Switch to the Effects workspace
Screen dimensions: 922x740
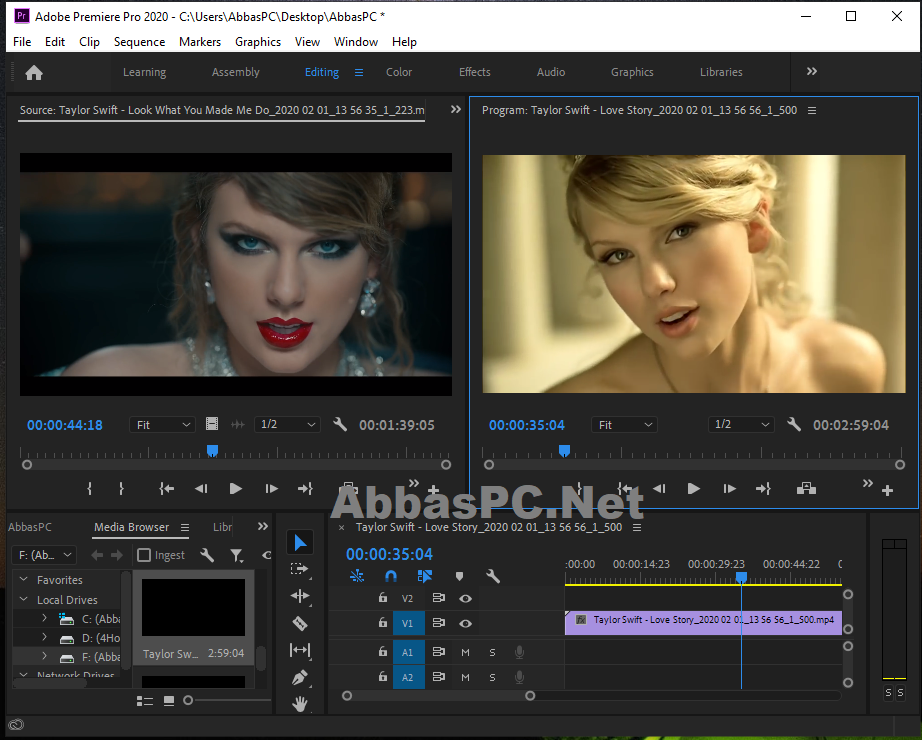(475, 72)
